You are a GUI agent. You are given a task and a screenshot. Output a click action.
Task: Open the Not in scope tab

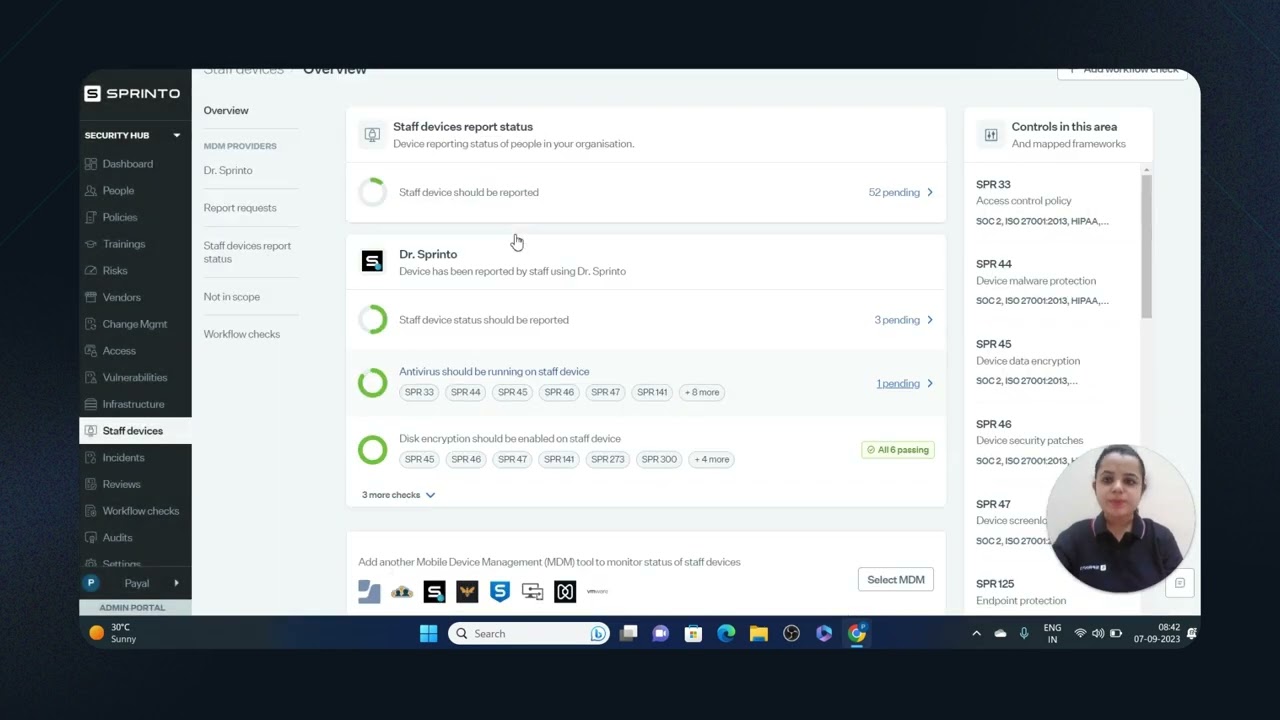tap(232, 297)
